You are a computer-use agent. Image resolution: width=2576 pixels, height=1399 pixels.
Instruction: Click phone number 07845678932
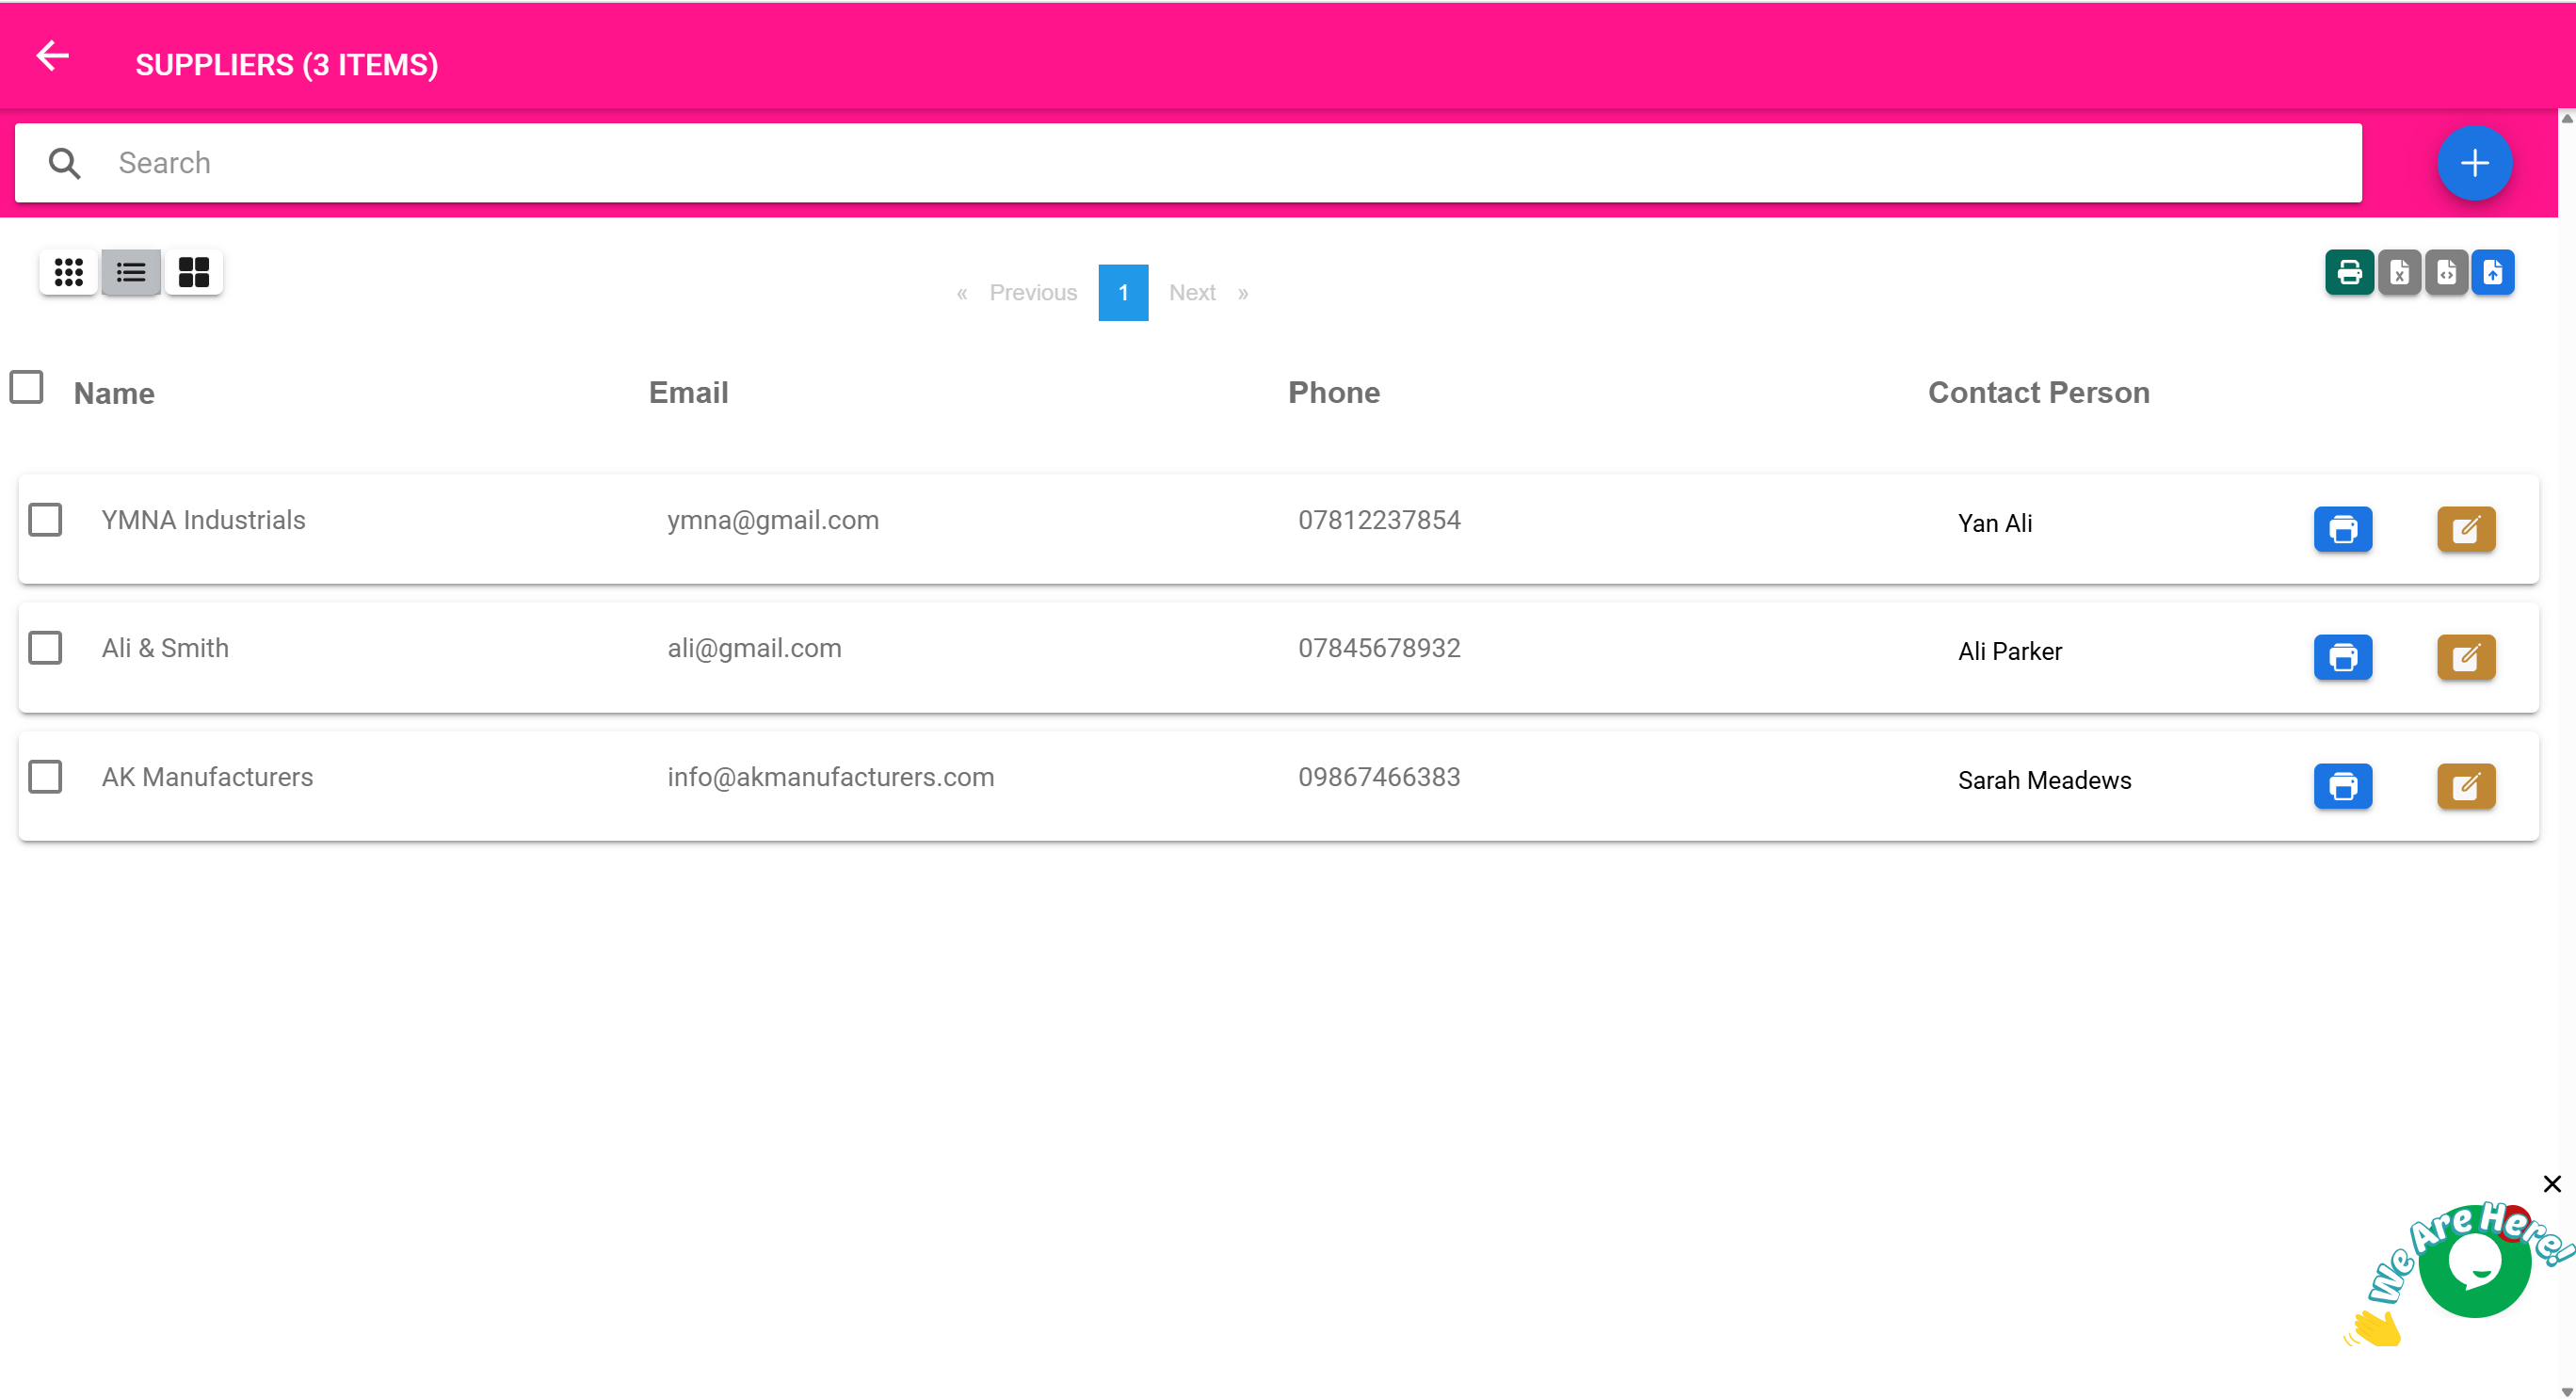[x=1379, y=648]
